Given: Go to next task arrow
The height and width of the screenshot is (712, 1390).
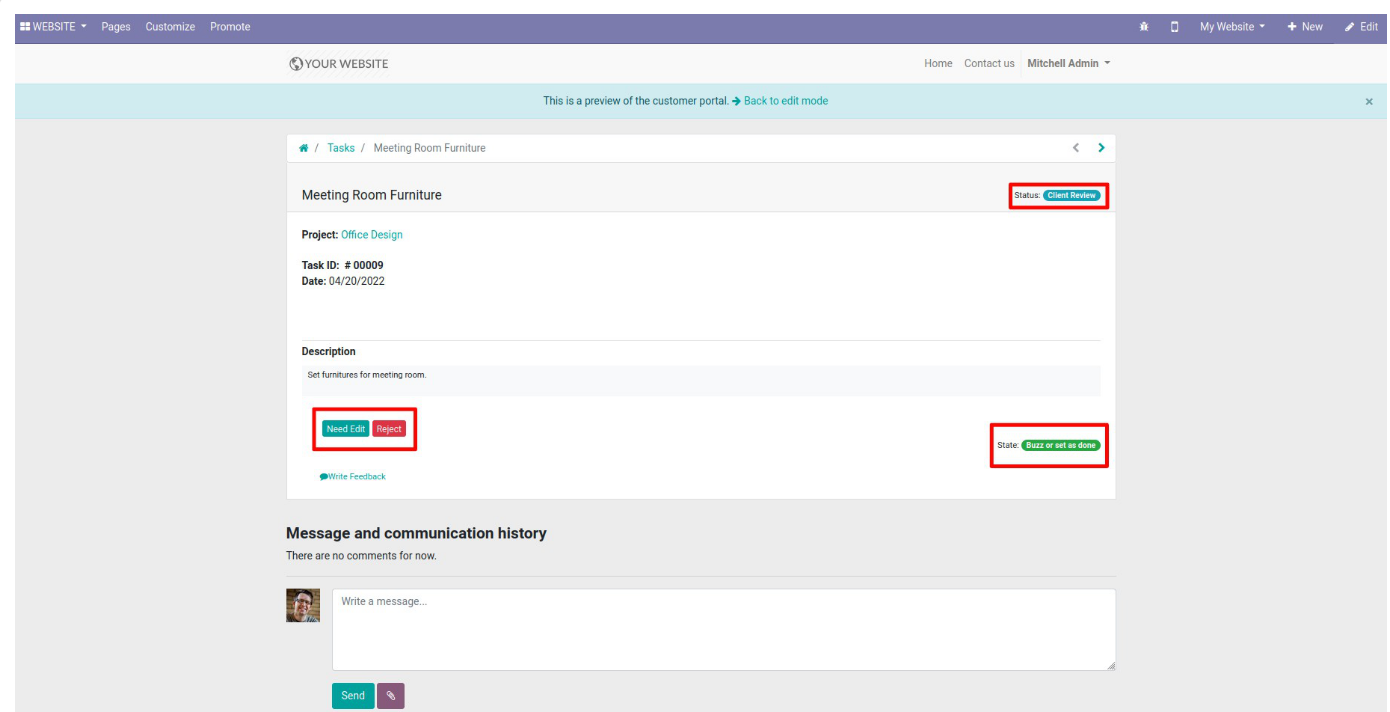Looking at the screenshot, I should click(x=1101, y=148).
